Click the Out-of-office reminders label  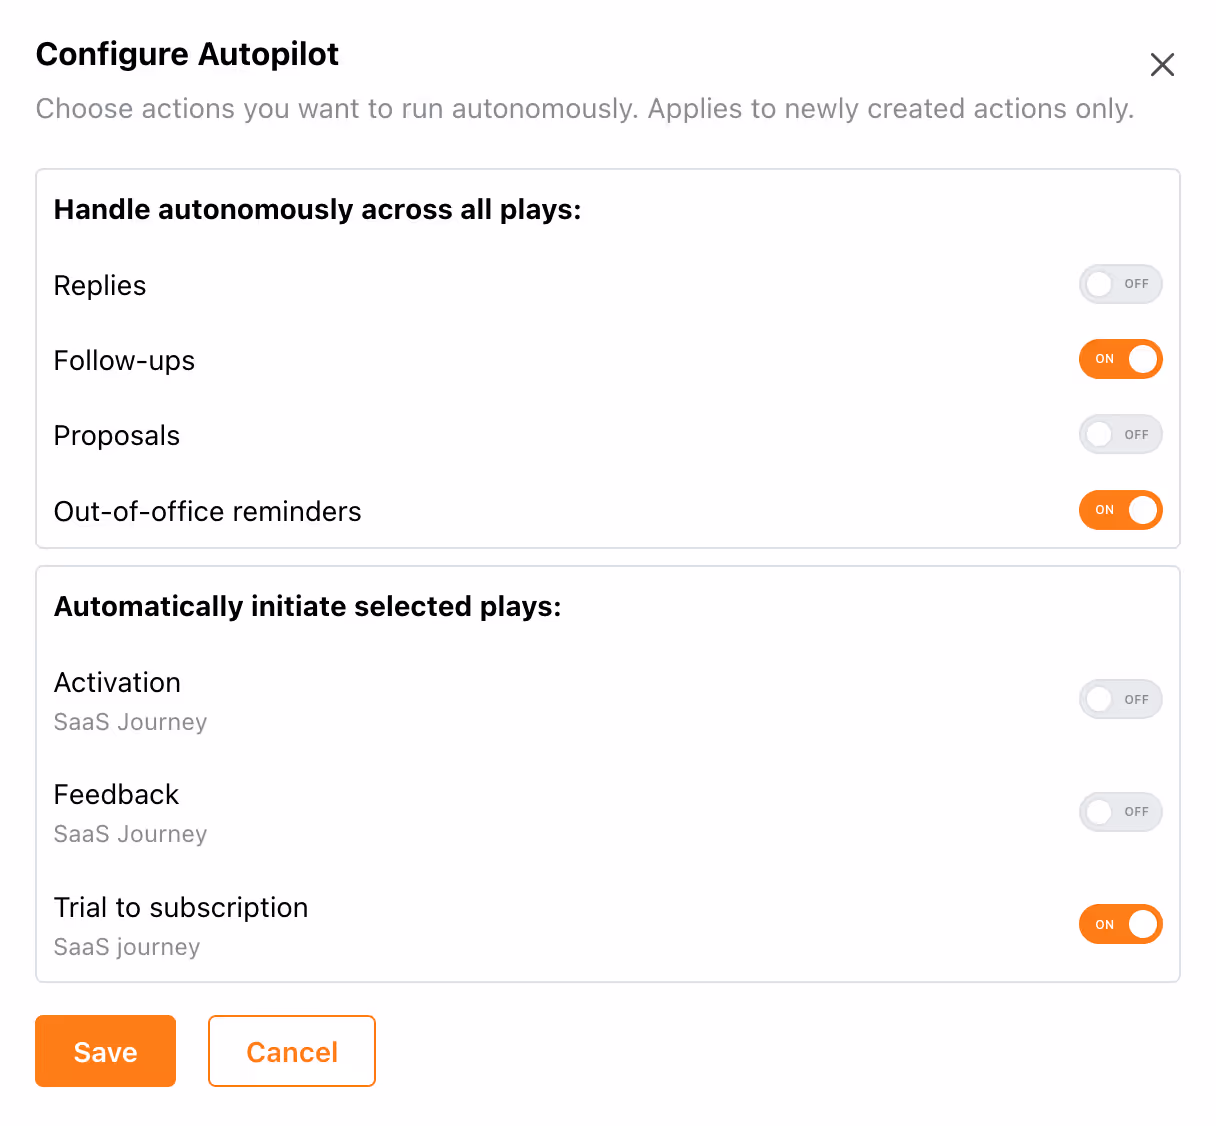[207, 512]
